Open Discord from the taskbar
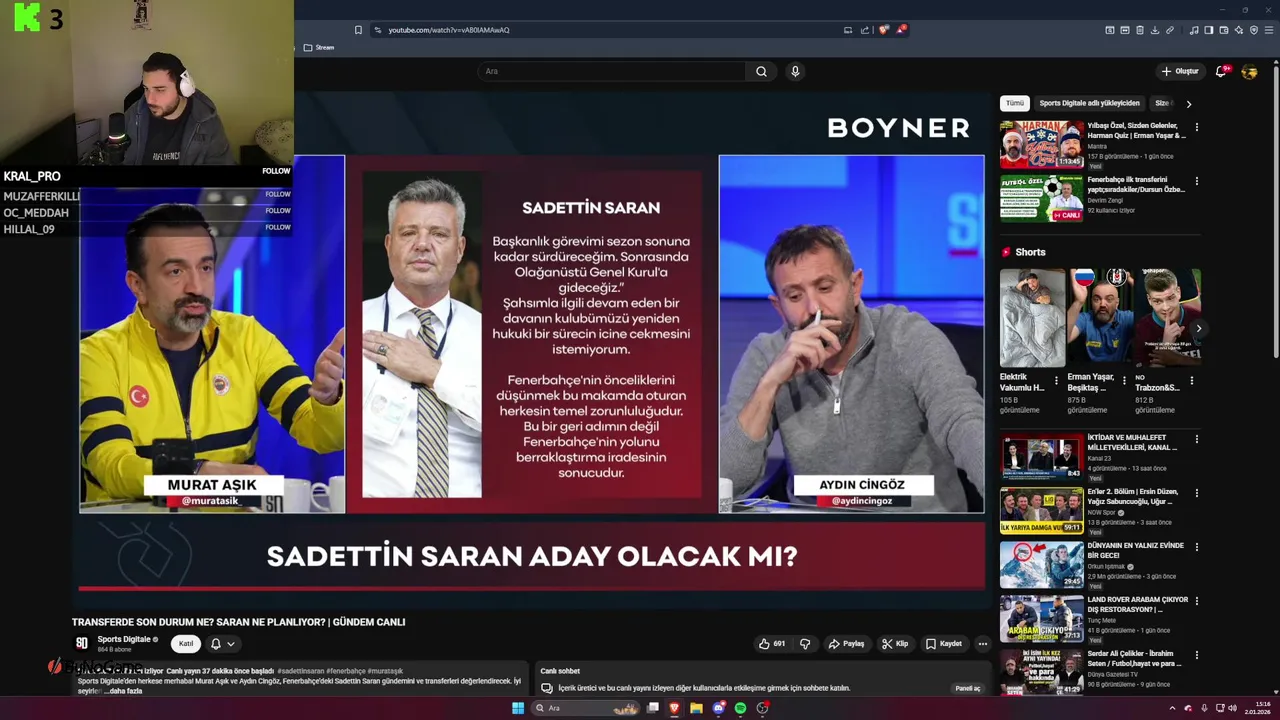The width and height of the screenshot is (1280, 720). coord(718,708)
